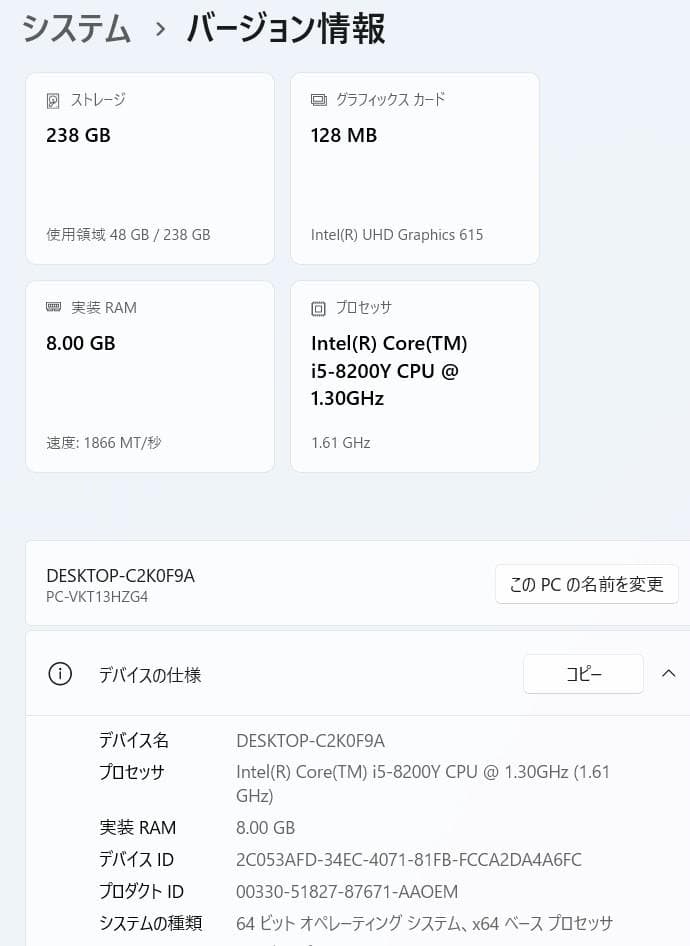Screen dimensions: 690x946
Task: Click the この PC の名前を変更 button
Action: 586,584
